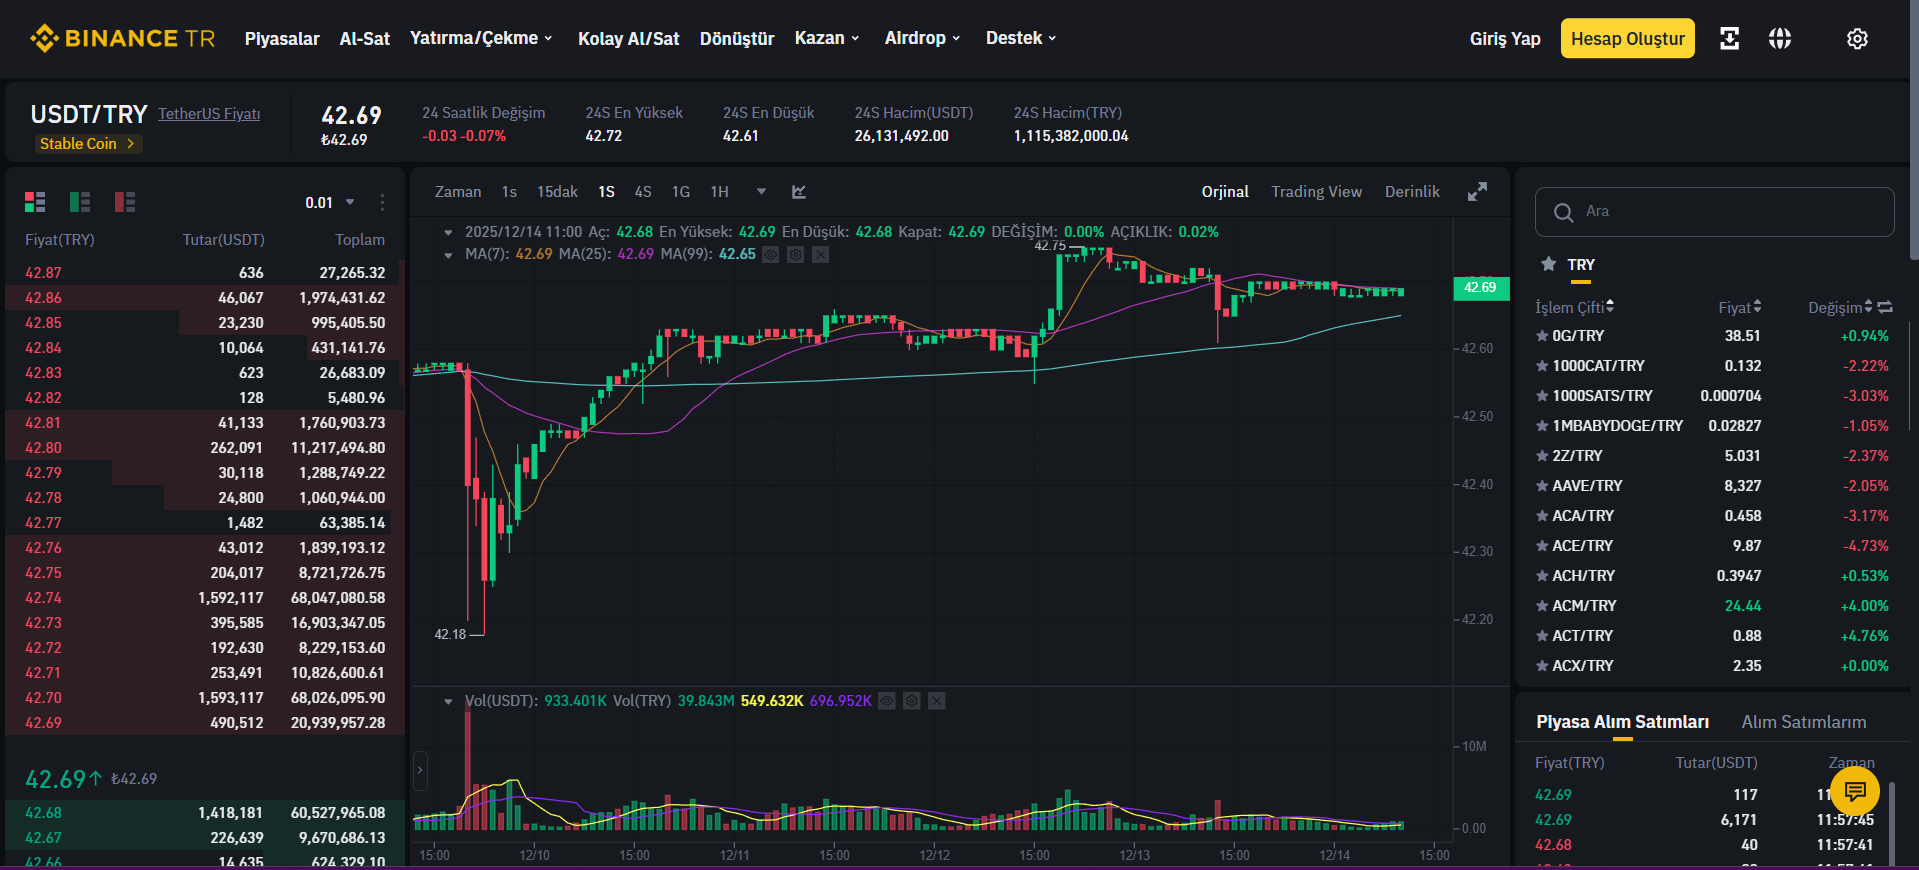Expand the chart to fullscreen

coord(1477,192)
